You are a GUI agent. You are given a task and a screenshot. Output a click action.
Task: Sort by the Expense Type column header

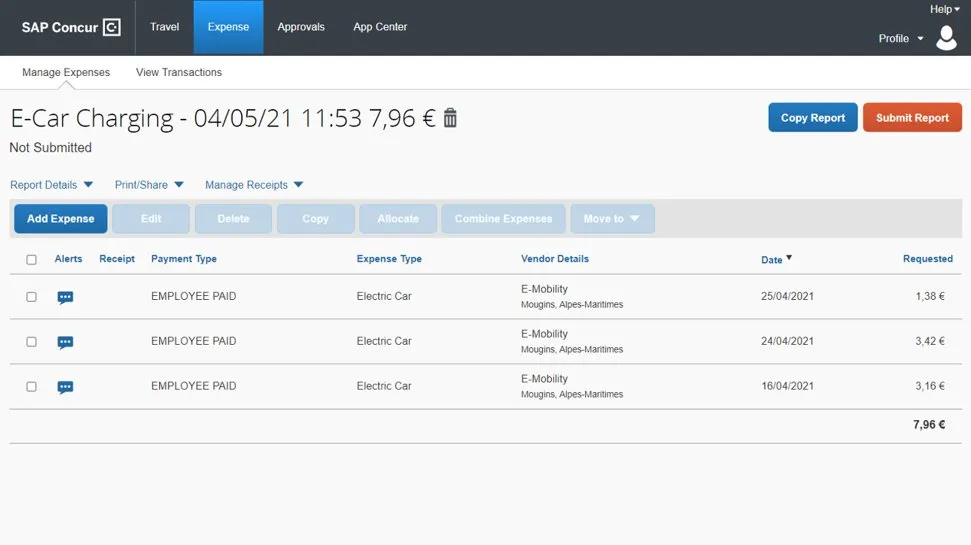[x=389, y=259]
